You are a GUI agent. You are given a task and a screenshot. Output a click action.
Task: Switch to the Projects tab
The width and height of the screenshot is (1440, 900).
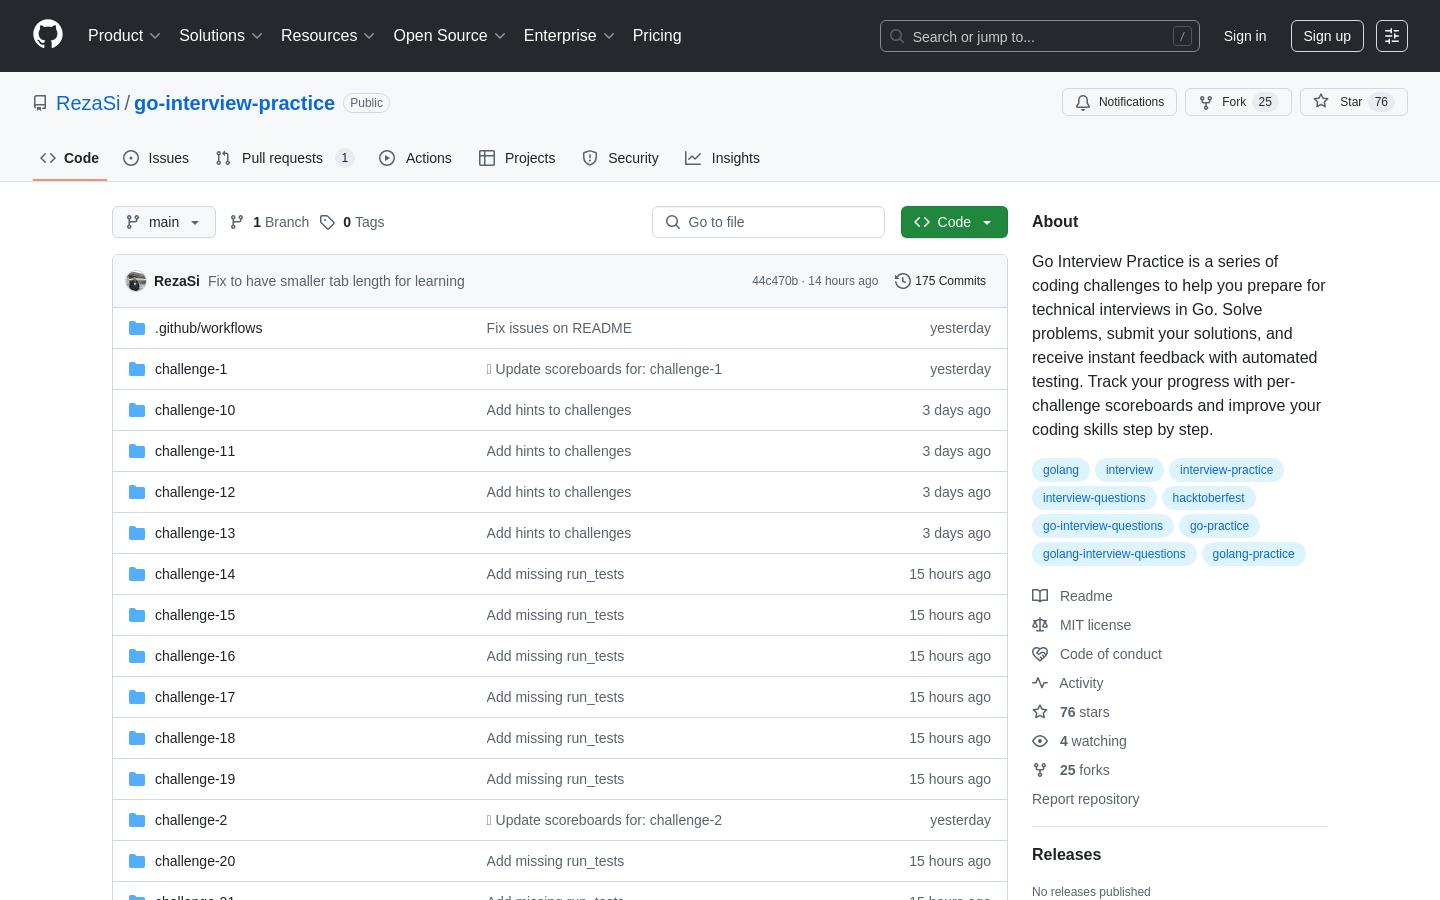coord(517,158)
